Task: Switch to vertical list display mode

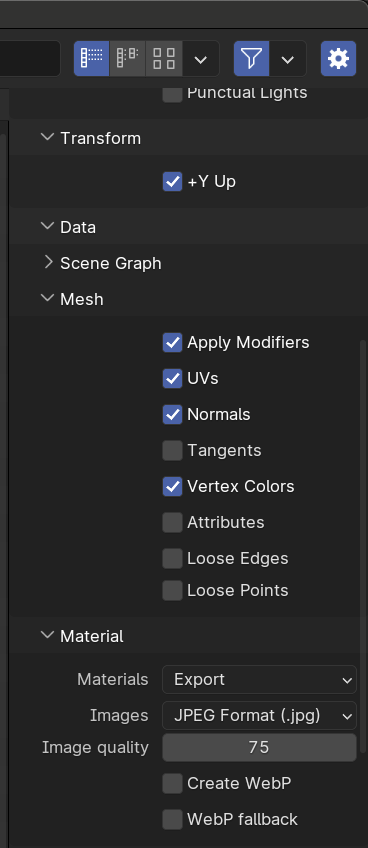Action: [x=91, y=58]
